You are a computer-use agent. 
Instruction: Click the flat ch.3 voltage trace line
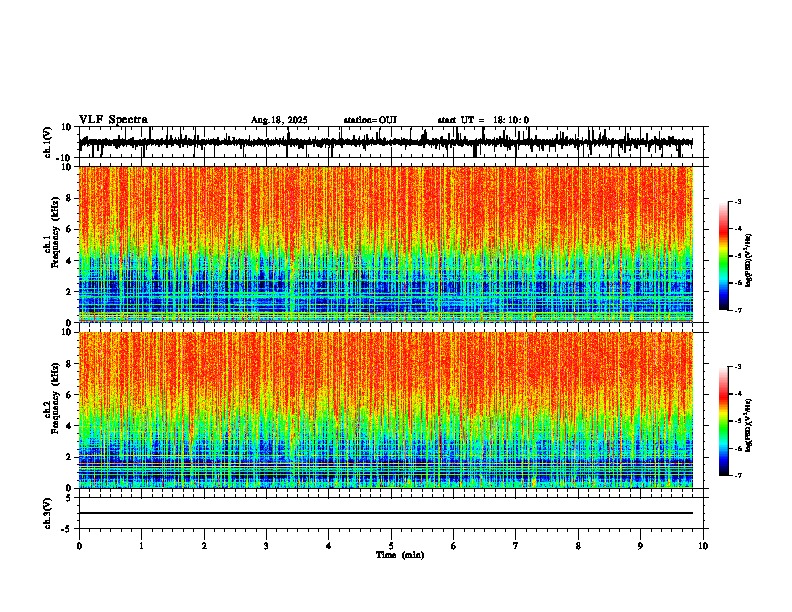click(386, 513)
